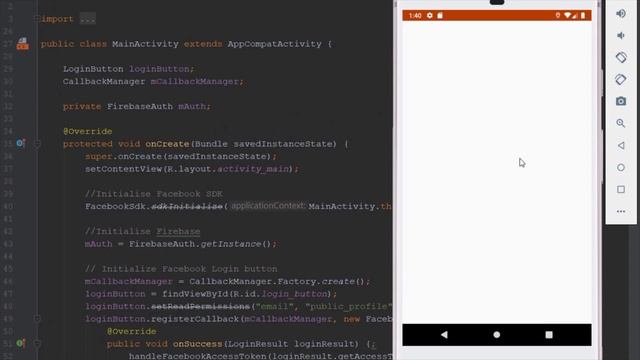Lower emulator volume with volume down icon
Viewport: 640px width, 360px height.
(x=621, y=36)
